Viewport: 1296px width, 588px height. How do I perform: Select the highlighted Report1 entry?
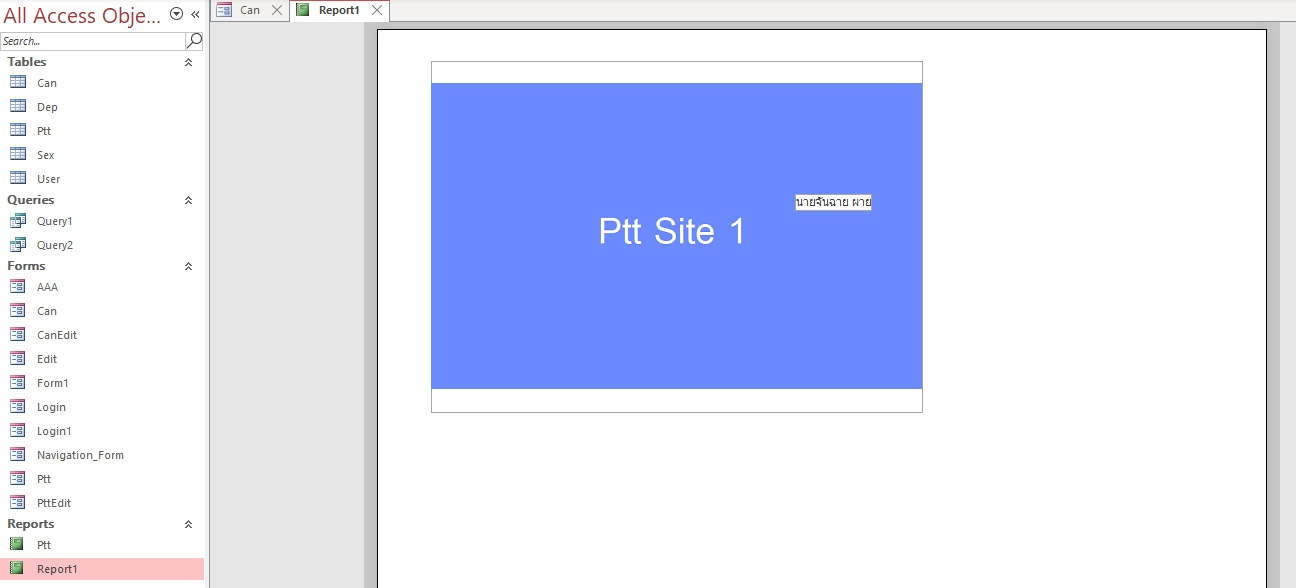(102, 569)
